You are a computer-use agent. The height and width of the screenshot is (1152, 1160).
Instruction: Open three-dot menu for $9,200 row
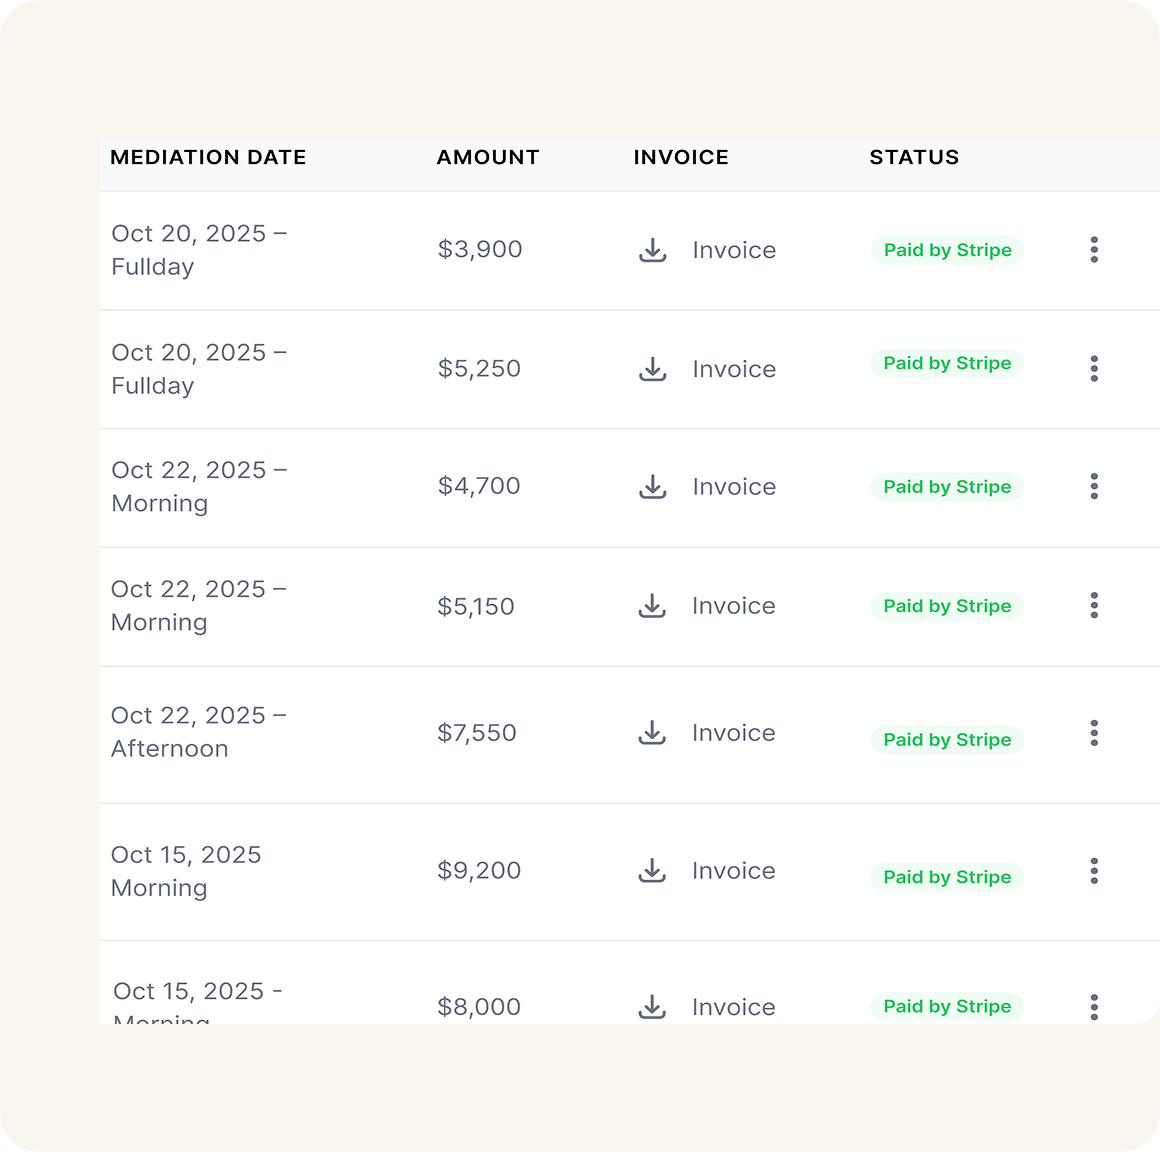[x=1094, y=870]
